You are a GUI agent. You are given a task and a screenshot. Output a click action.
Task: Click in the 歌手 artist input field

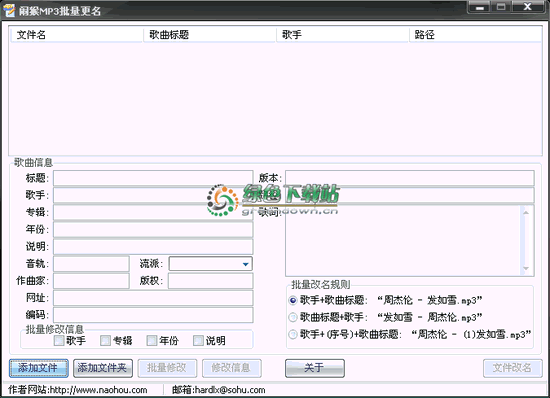pos(153,195)
